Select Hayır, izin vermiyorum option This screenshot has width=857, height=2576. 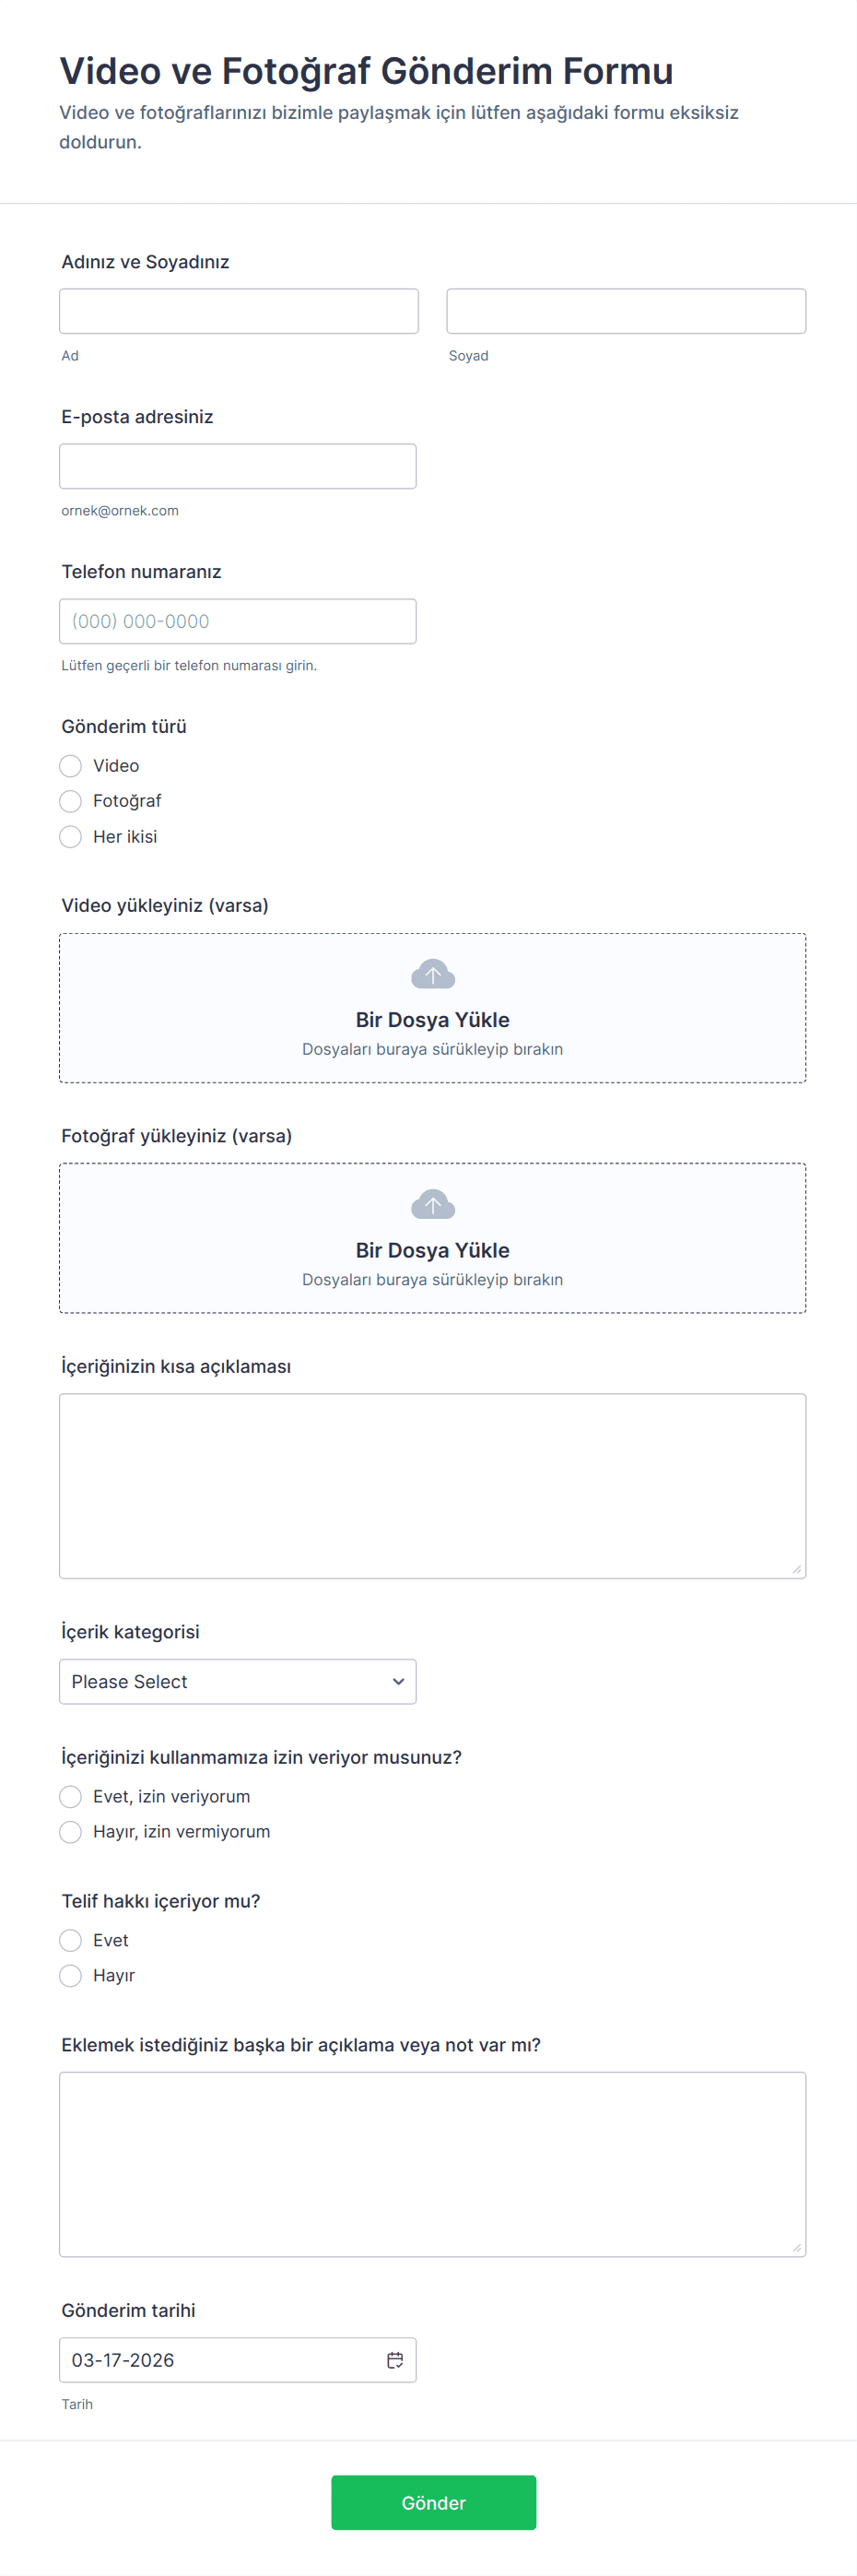click(x=70, y=1831)
